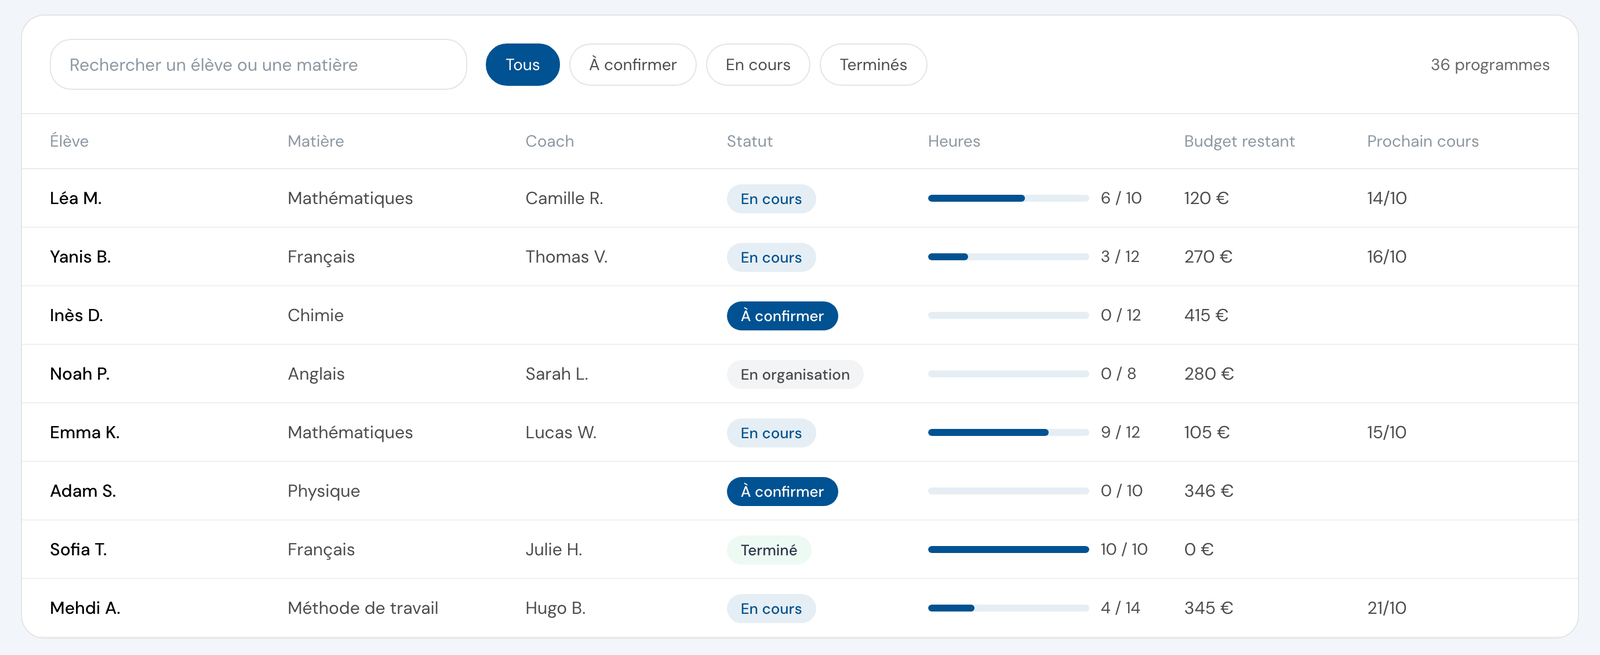
Task: Click the next lesson date '21/10'
Action: 1387,608
